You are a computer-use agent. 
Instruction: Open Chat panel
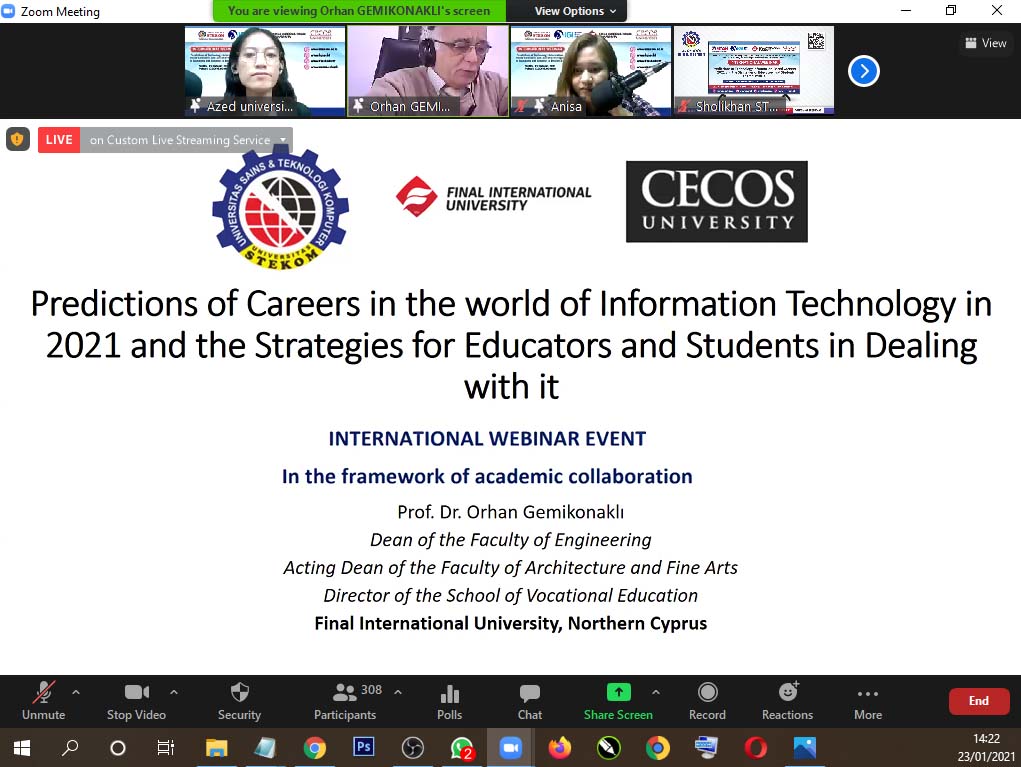click(529, 701)
